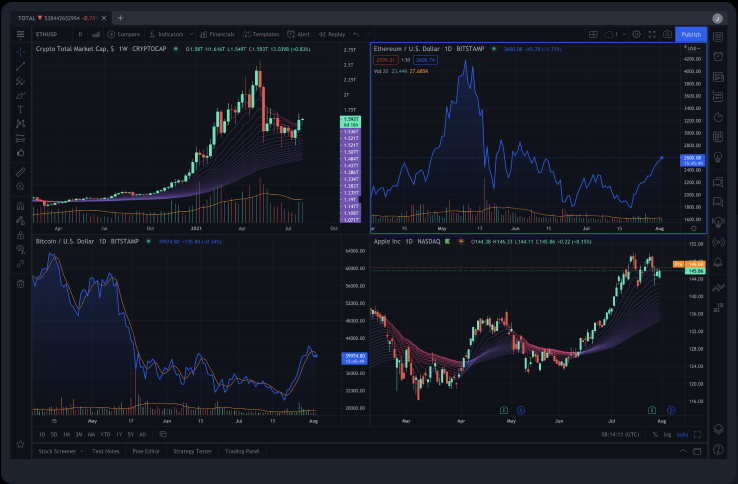Open the help question mark icon
Screen dimensions: 738x484
click(718, 450)
